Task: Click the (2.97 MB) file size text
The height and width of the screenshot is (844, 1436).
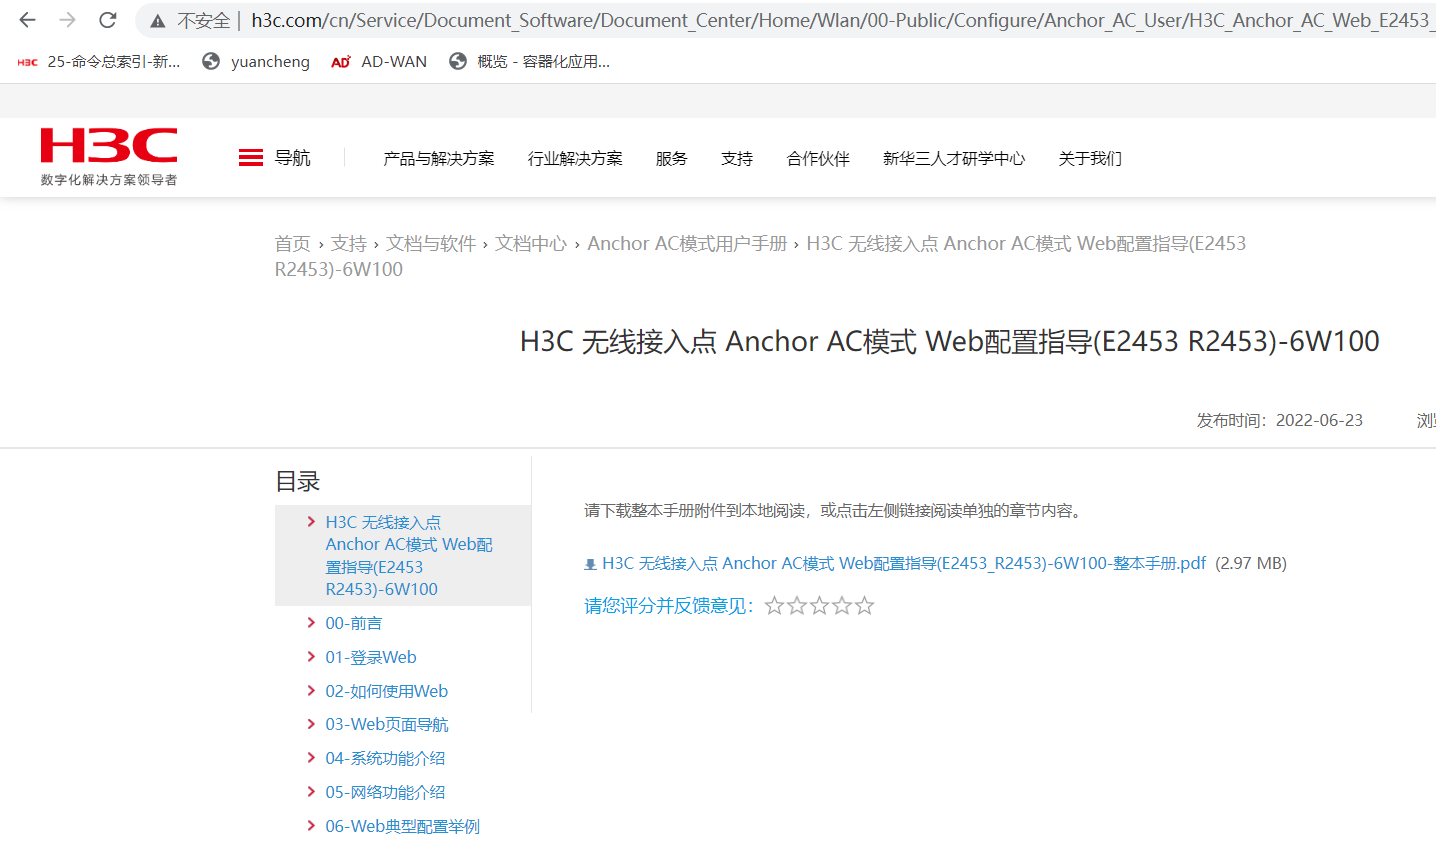Action: [1251, 564]
